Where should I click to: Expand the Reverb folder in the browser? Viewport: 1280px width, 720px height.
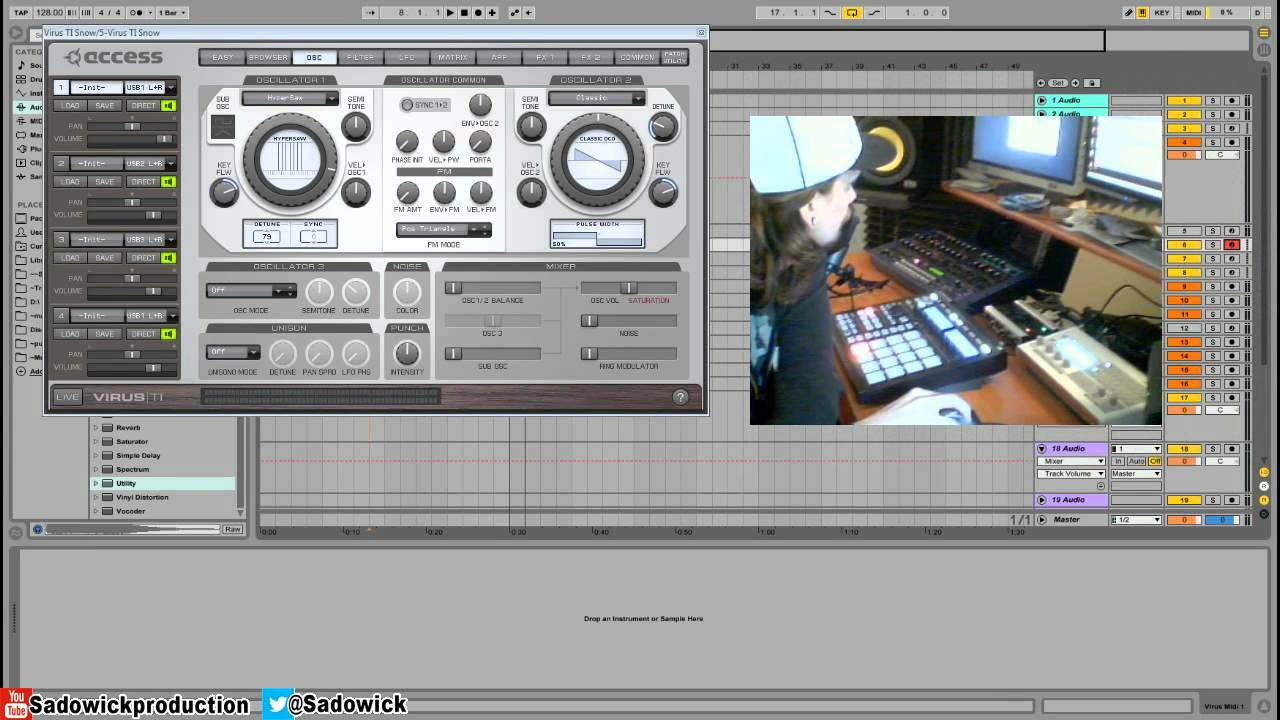pyautogui.click(x=96, y=428)
